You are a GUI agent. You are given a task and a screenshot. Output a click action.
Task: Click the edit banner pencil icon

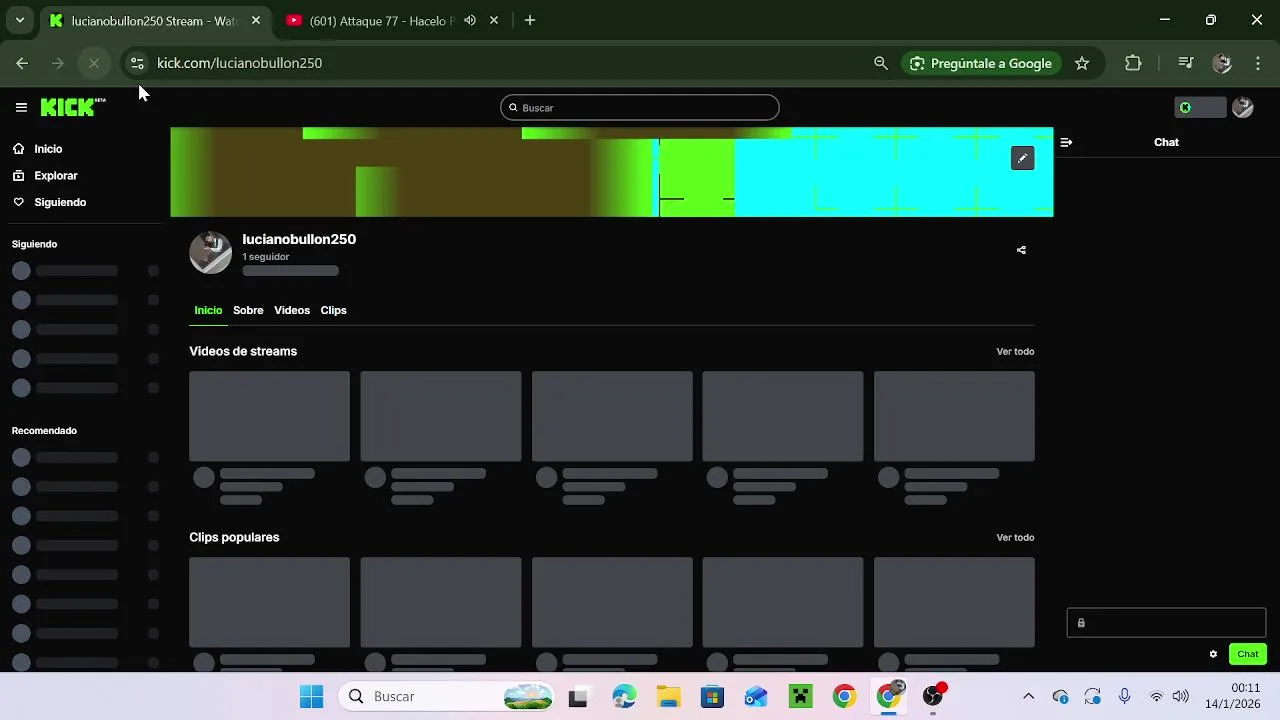pyautogui.click(x=1022, y=158)
